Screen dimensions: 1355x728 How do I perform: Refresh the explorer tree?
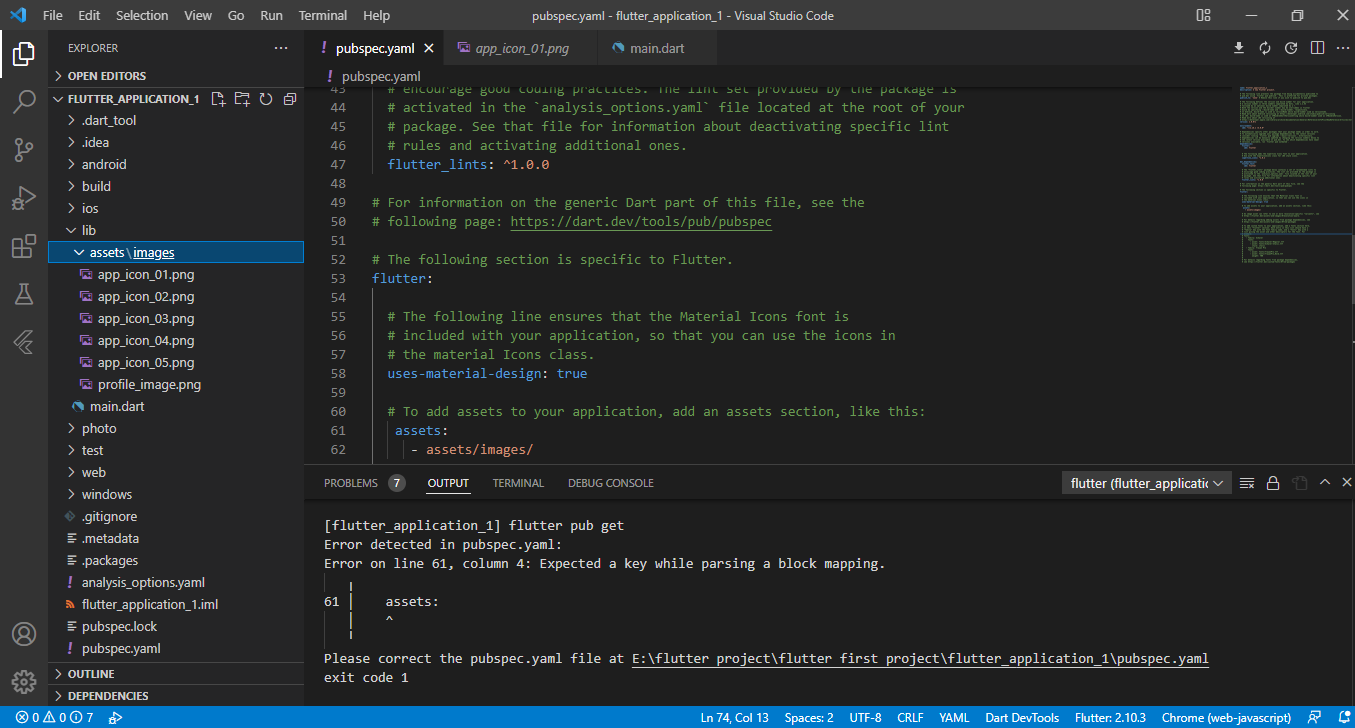pos(266,99)
